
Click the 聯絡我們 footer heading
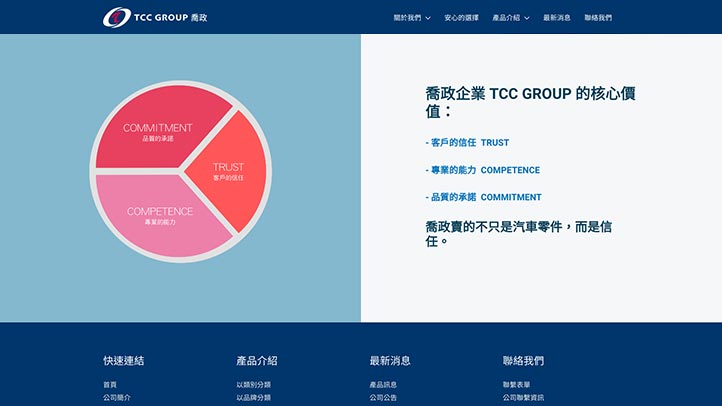click(523, 360)
